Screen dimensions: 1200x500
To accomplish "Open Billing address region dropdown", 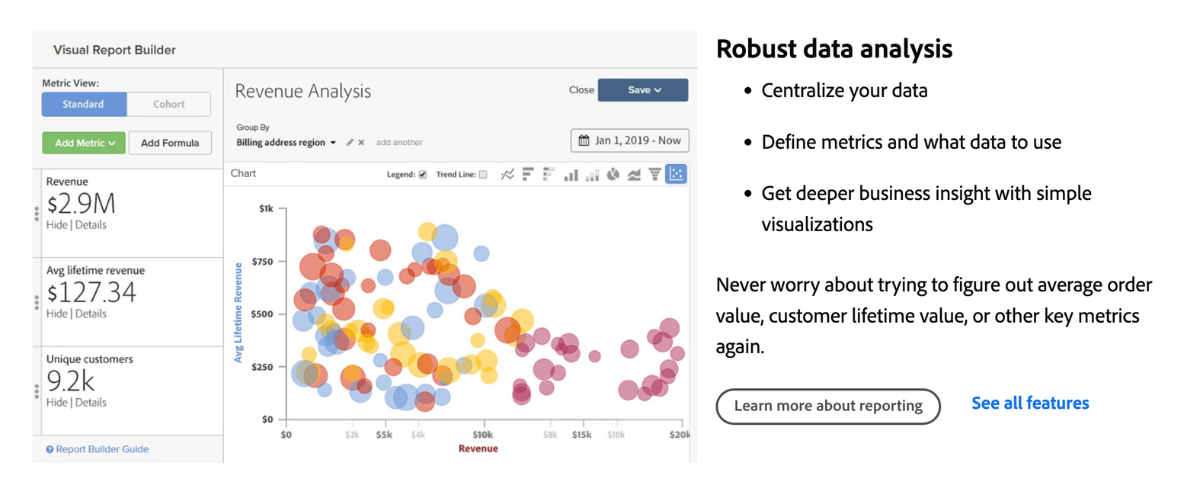I will click(286, 143).
